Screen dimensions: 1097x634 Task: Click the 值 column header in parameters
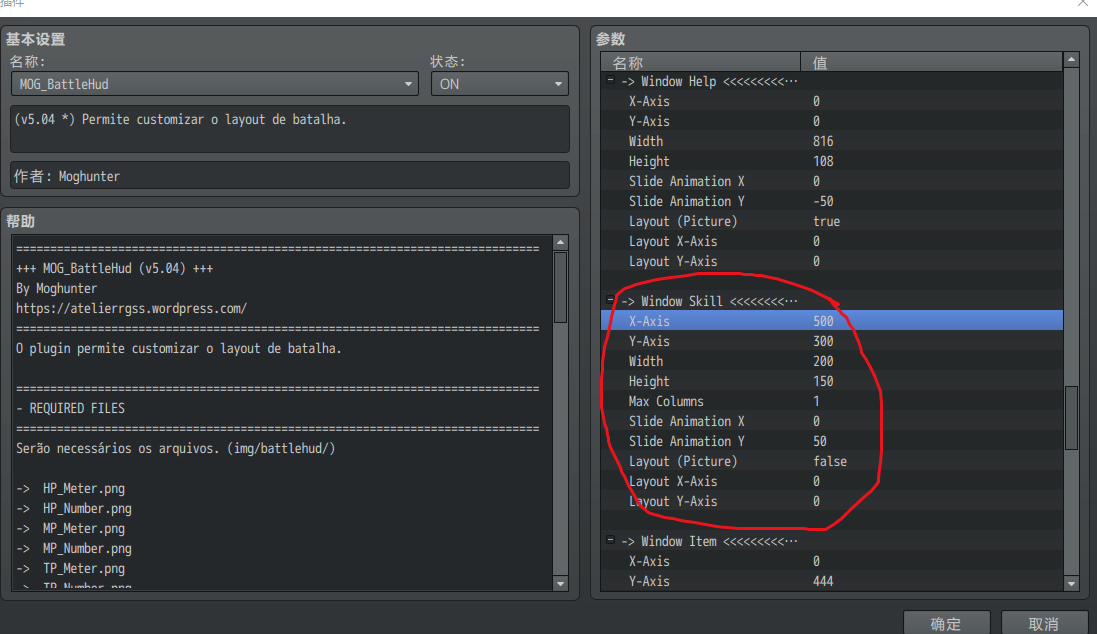point(931,62)
